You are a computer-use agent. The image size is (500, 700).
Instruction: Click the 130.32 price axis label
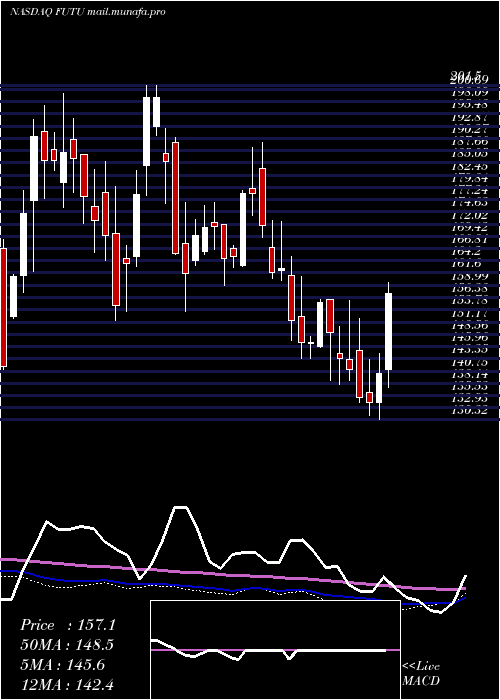click(469, 411)
